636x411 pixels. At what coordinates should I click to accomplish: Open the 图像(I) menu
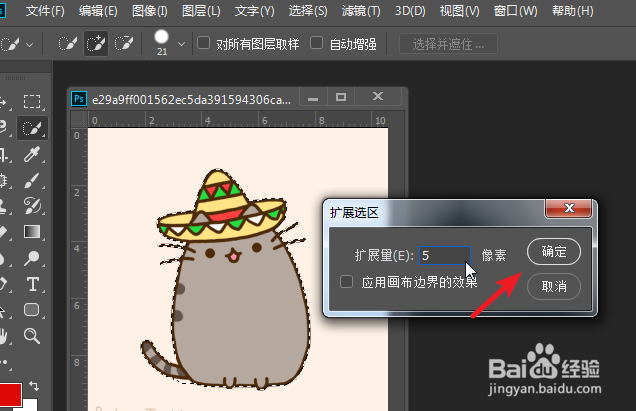[150, 11]
